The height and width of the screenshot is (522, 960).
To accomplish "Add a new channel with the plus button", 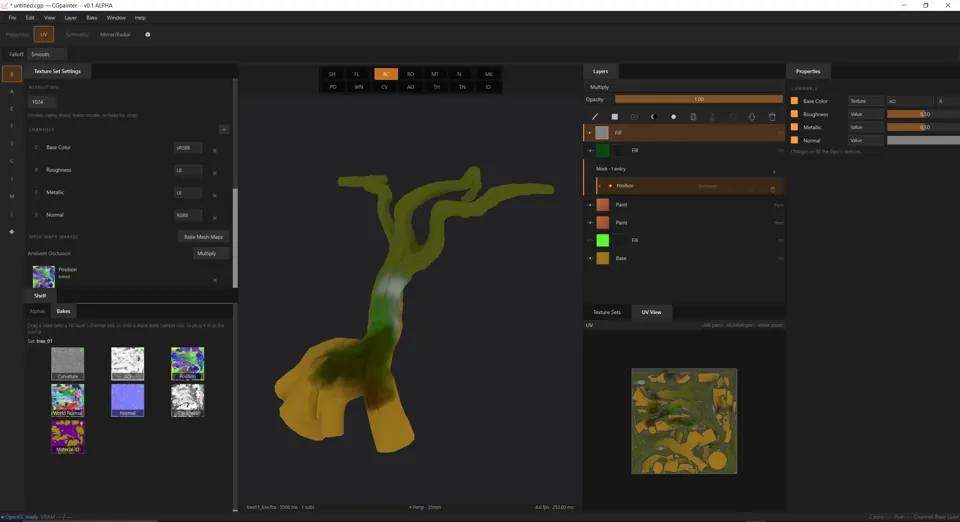I will pyautogui.click(x=223, y=130).
